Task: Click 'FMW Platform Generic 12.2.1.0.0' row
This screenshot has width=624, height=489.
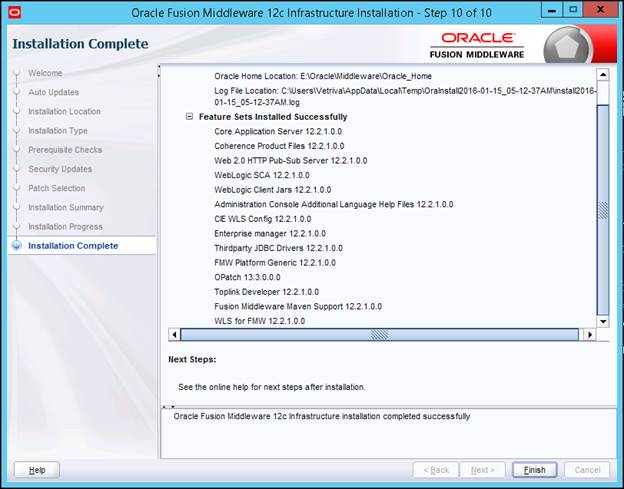Action: tap(275, 263)
